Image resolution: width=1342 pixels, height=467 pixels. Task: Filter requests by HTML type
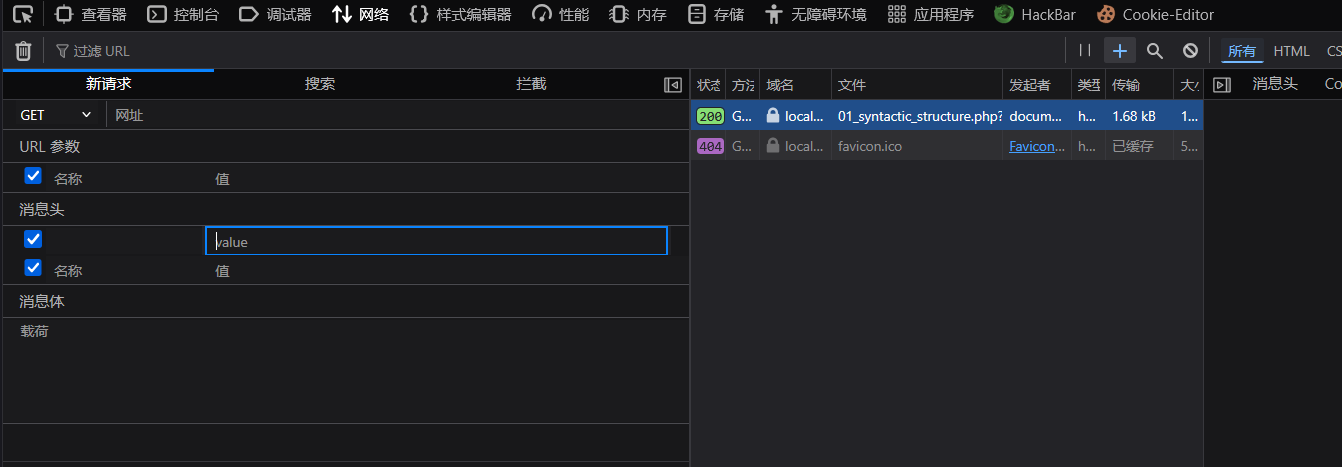coord(1291,51)
